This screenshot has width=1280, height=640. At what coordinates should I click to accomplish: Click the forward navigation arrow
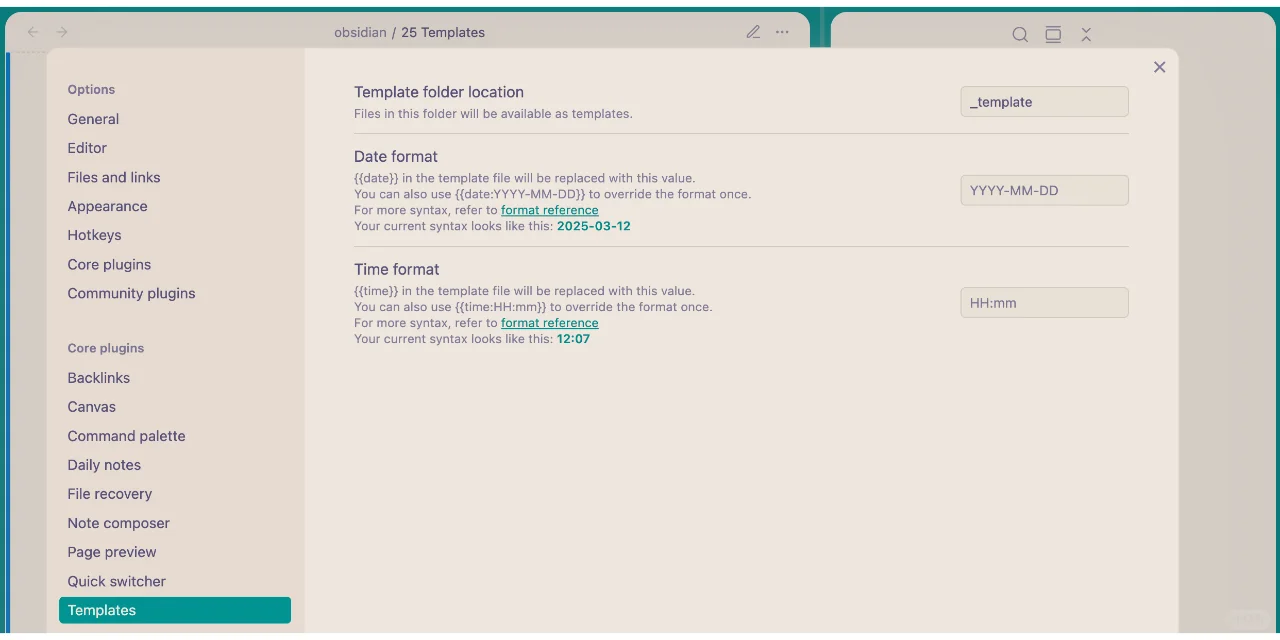point(62,32)
